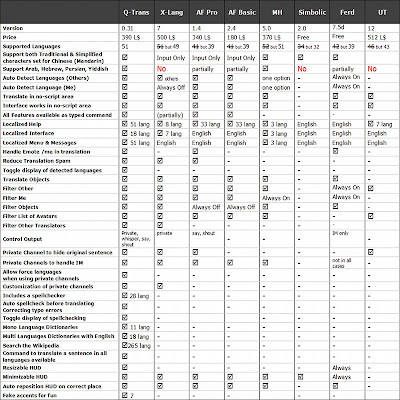This screenshot has height=400, width=400.
Task: Click UT checkmark in Private Channel hide sentence row
Action: coord(370,252)
